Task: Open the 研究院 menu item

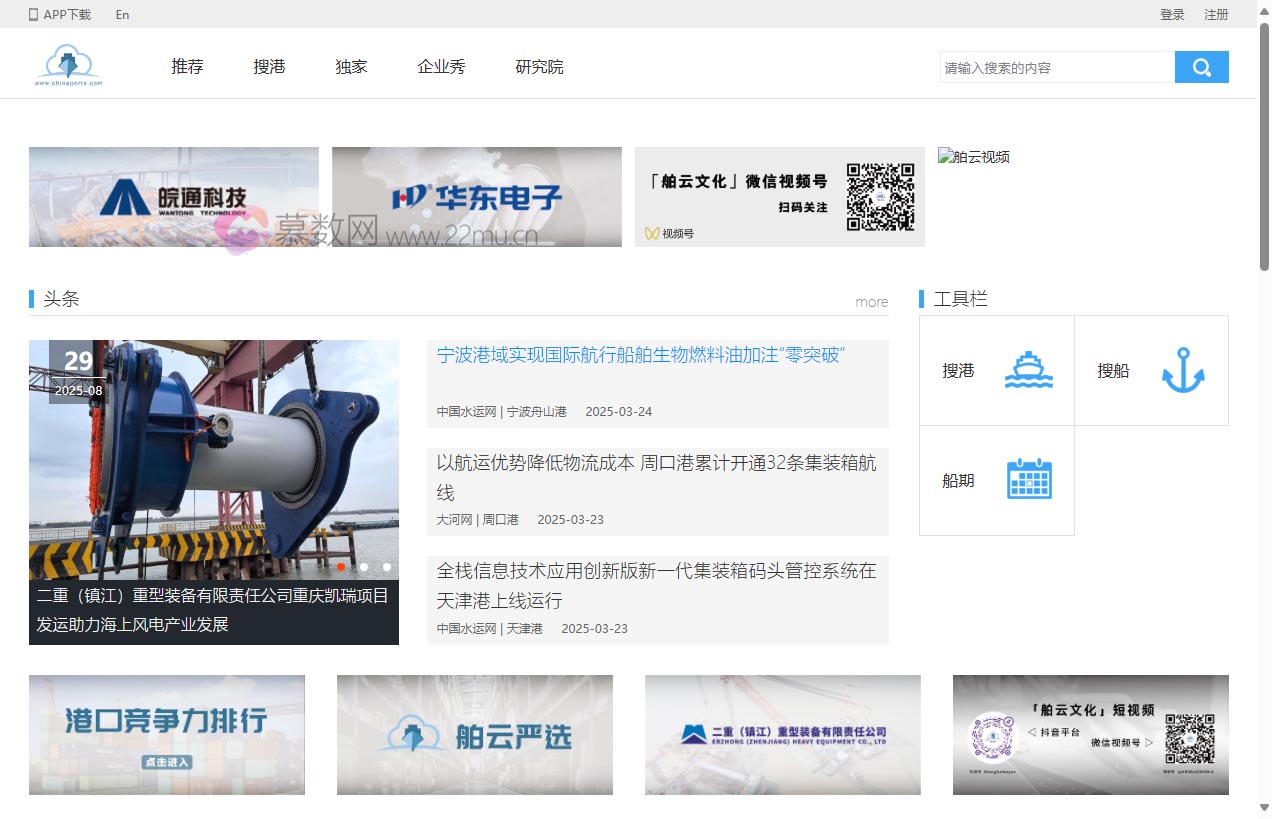Action: pos(538,66)
